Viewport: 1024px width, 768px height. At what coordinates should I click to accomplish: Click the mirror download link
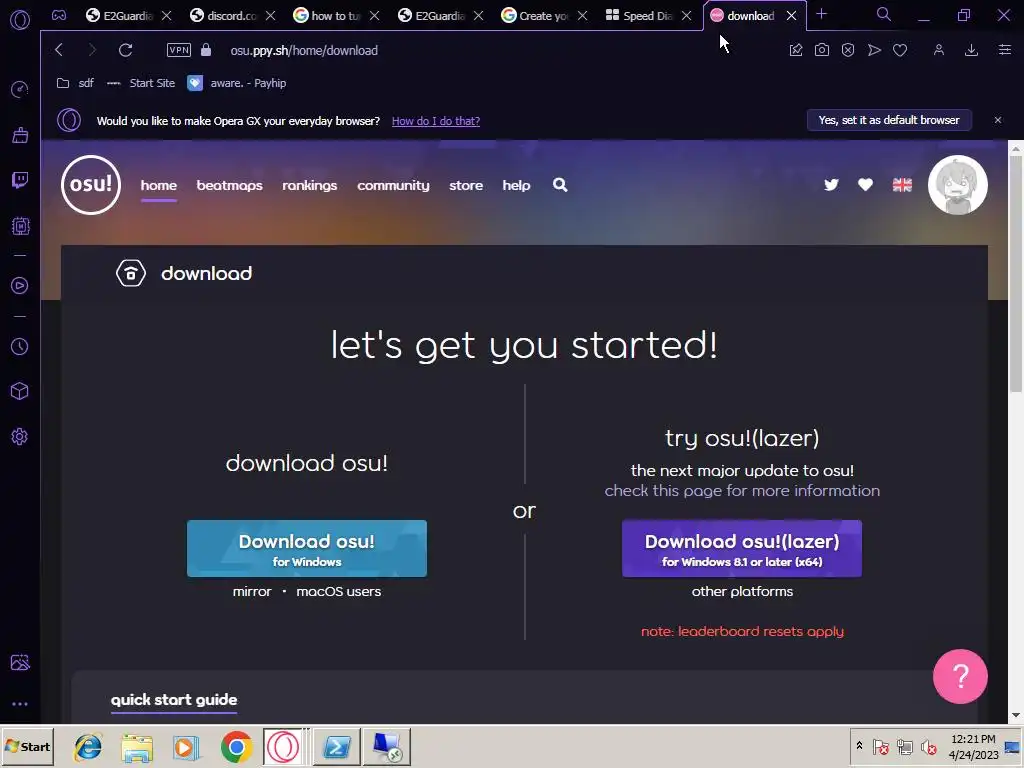[x=252, y=592]
